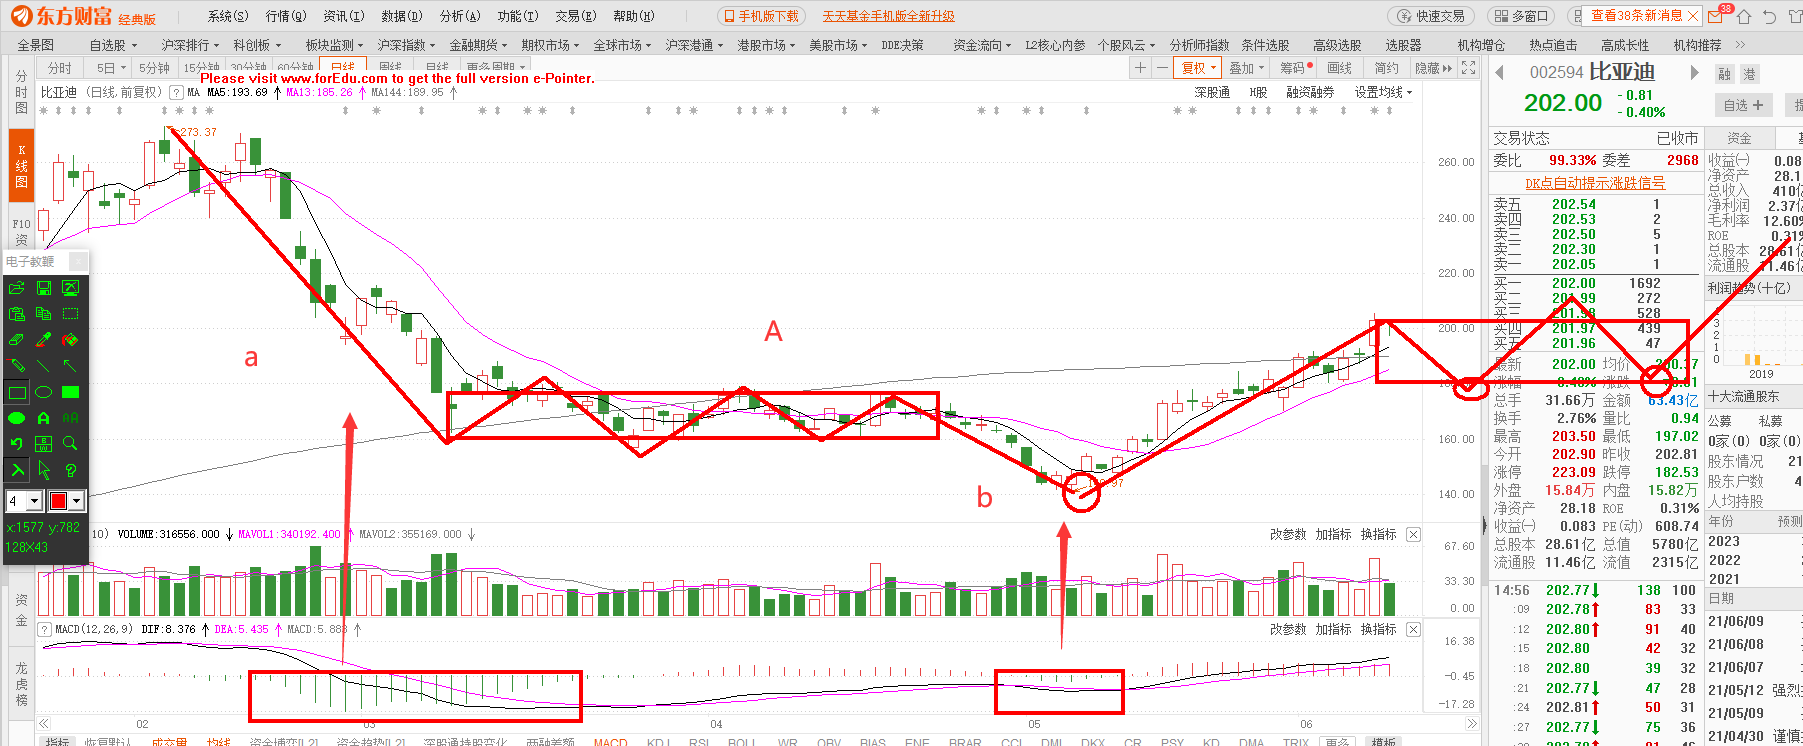Select the mouse pointer cursor tool
The height and width of the screenshot is (746, 1803).
44,470
